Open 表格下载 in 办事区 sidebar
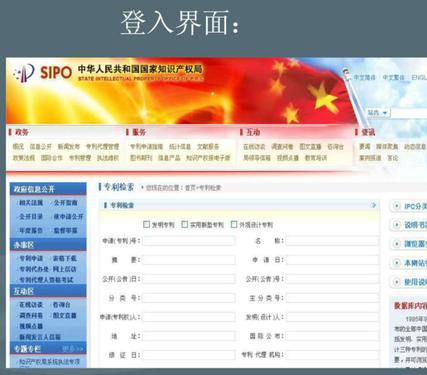 [x=65, y=258]
